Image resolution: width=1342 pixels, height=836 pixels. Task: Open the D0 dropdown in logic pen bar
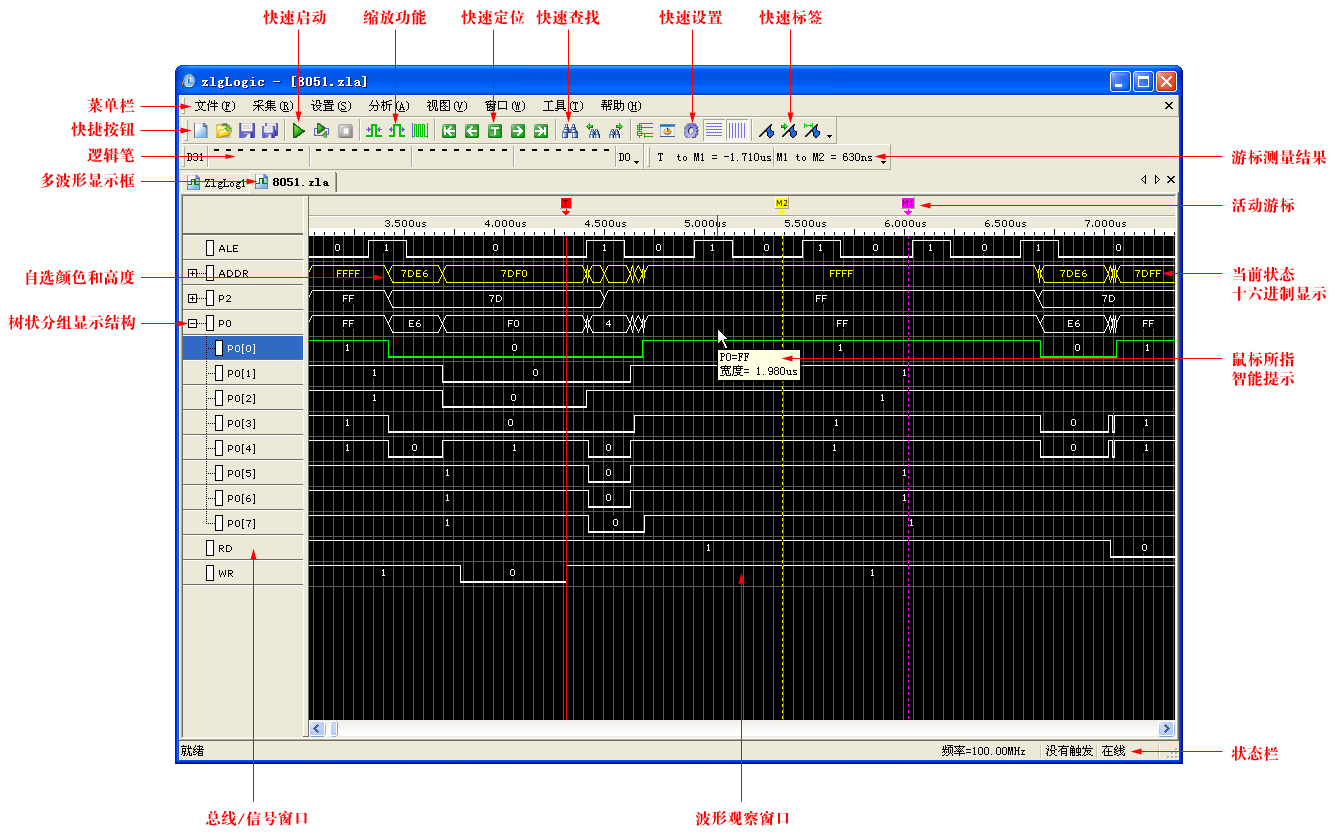tap(629, 158)
